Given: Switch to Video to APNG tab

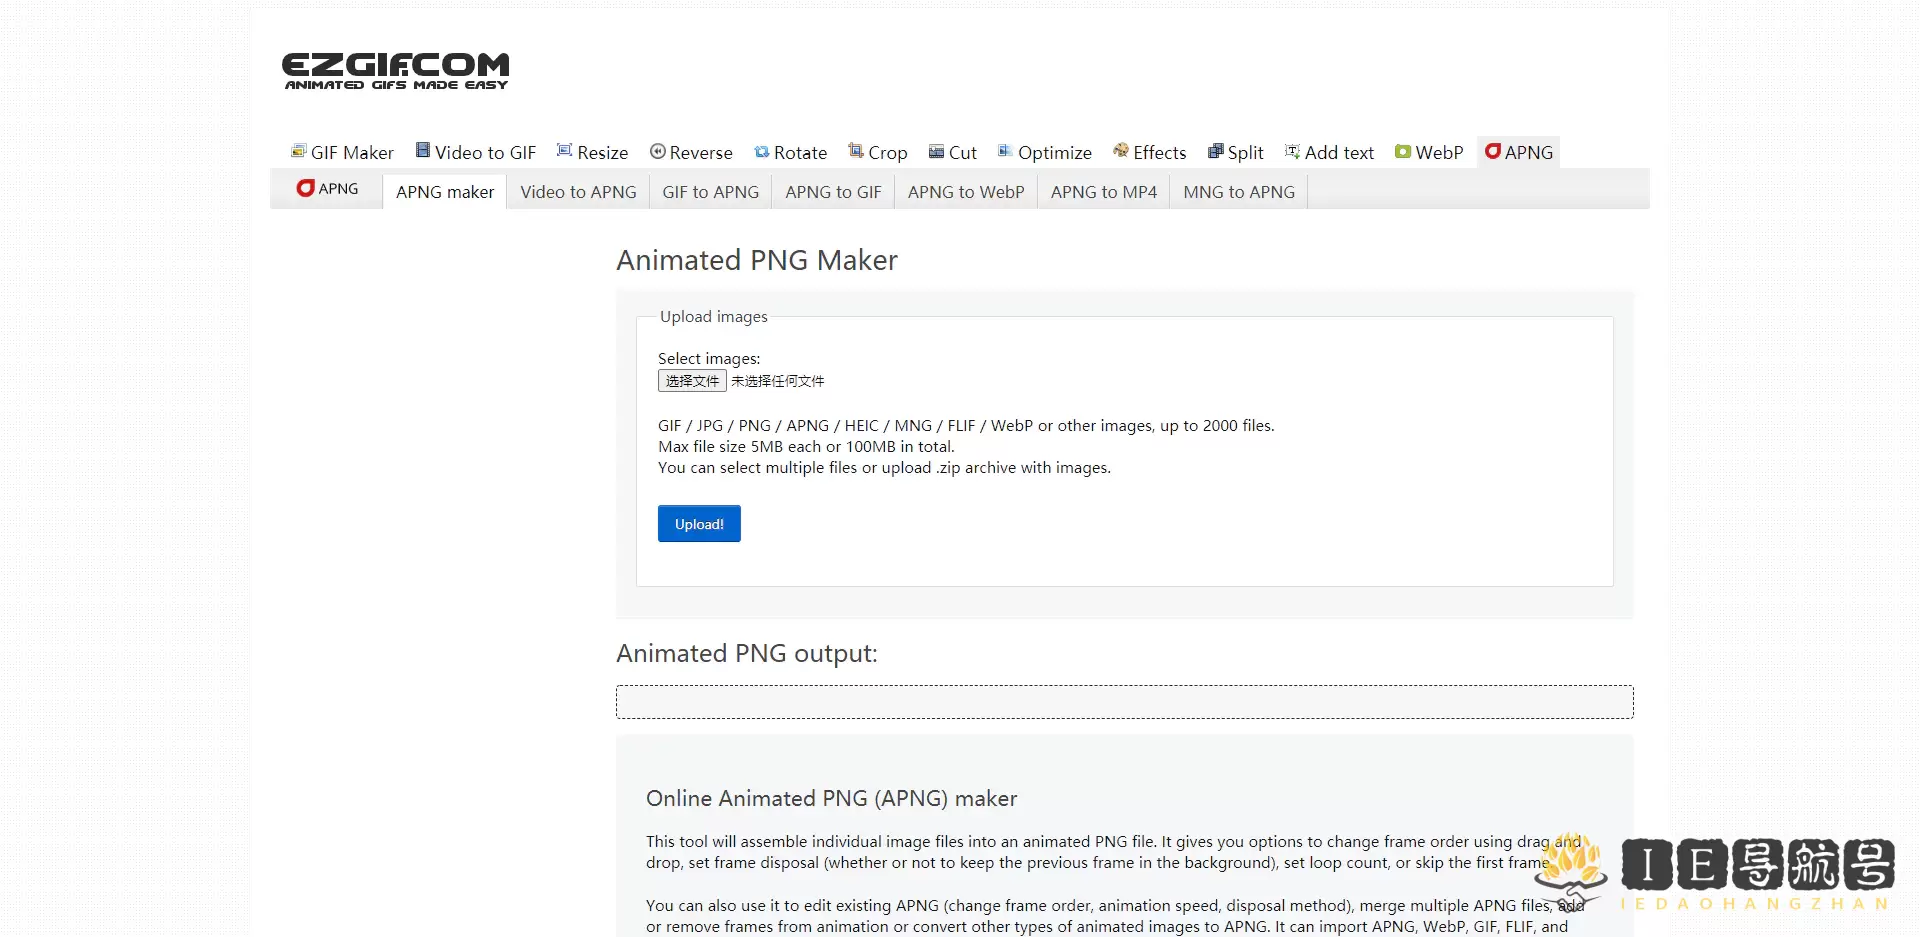Looking at the screenshot, I should [x=578, y=192].
